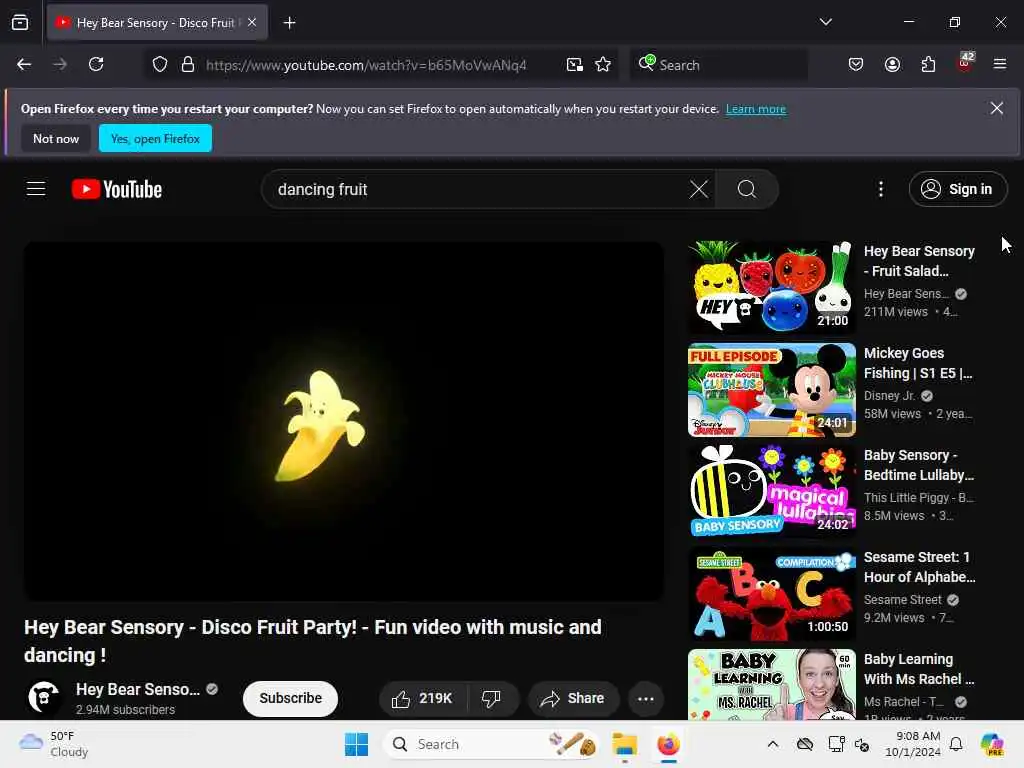Subscribe to Hey Bear Sensory channel
Screen dimensions: 1024x768
(x=291, y=698)
